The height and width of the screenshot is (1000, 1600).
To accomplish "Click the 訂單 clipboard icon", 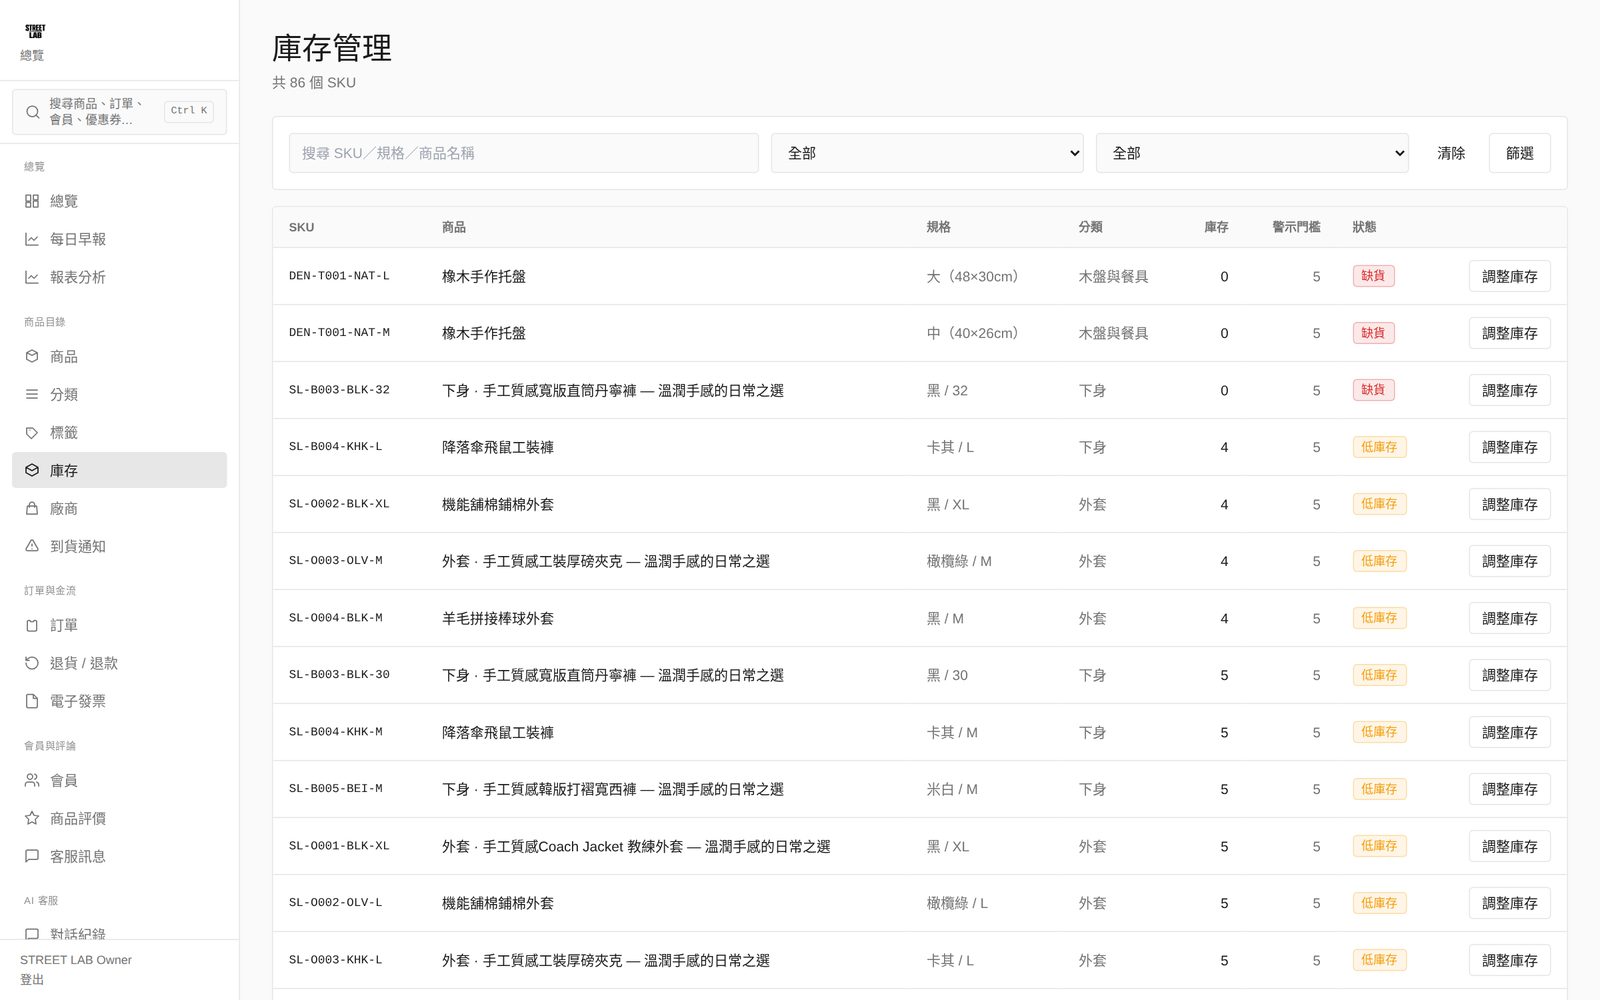I will pyautogui.click(x=32, y=625).
